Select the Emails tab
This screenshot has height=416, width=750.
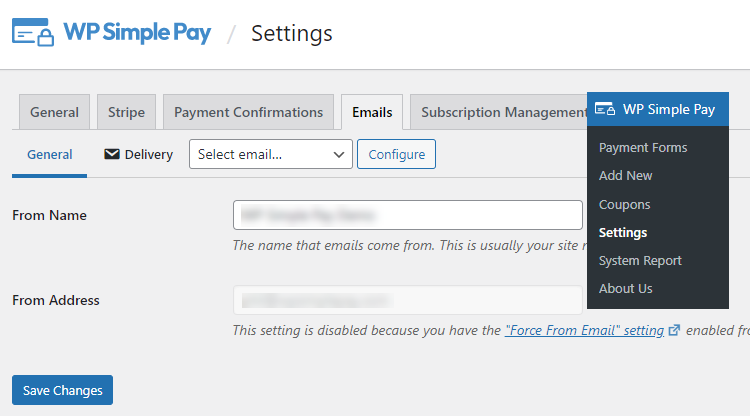tap(372, 112)
